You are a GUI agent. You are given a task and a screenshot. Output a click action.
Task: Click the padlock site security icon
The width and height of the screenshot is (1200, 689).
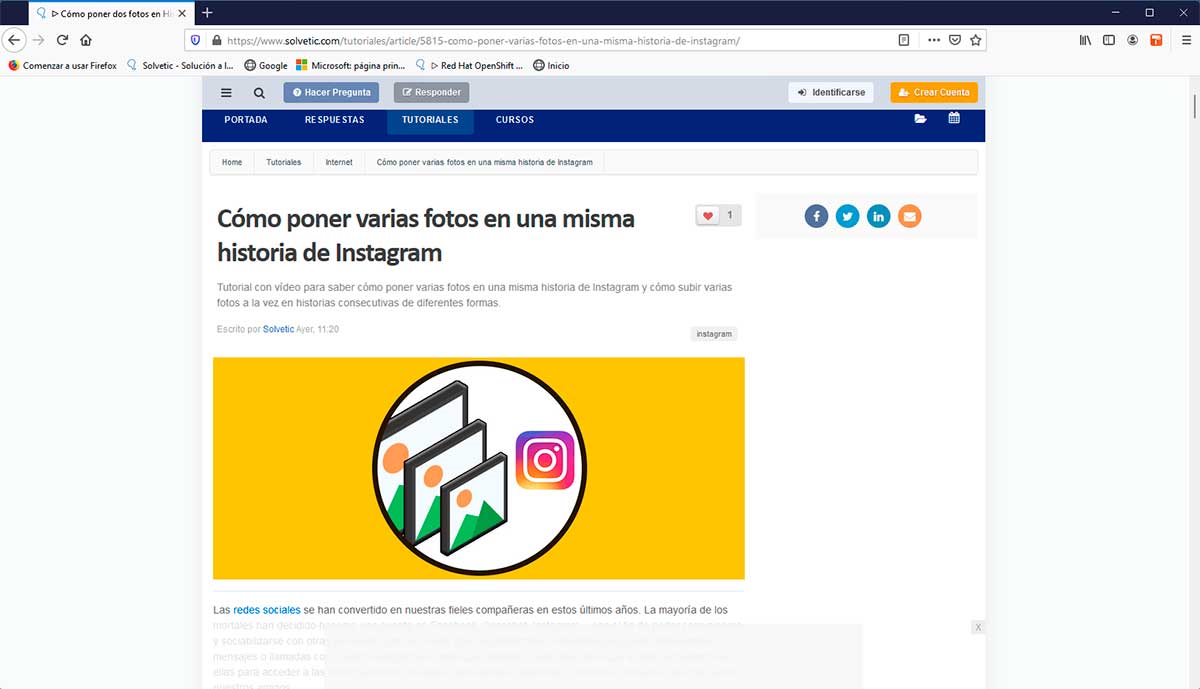point(216,40)
